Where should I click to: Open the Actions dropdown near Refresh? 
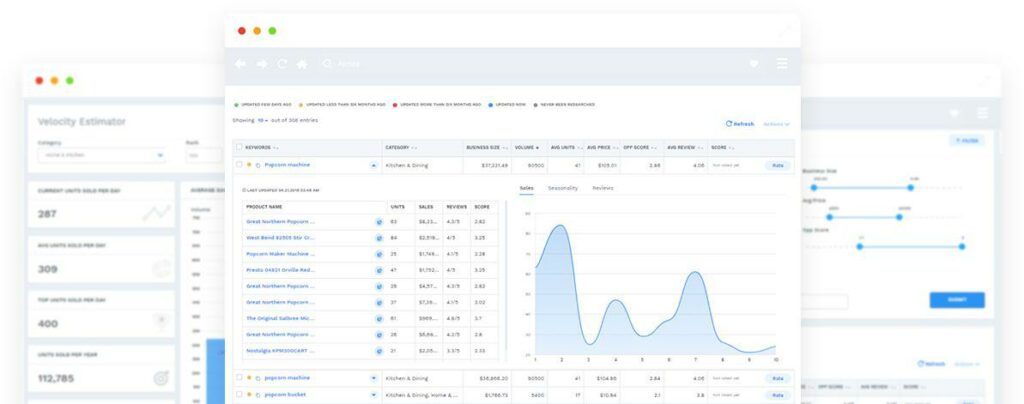click(x=776, y=124)
